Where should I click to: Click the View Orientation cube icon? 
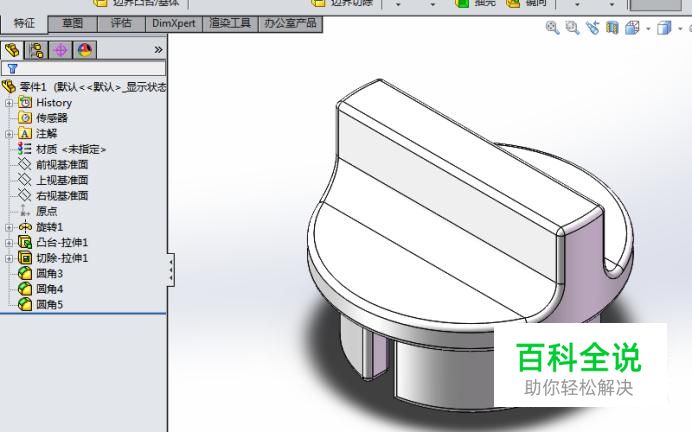coord(632,28)
